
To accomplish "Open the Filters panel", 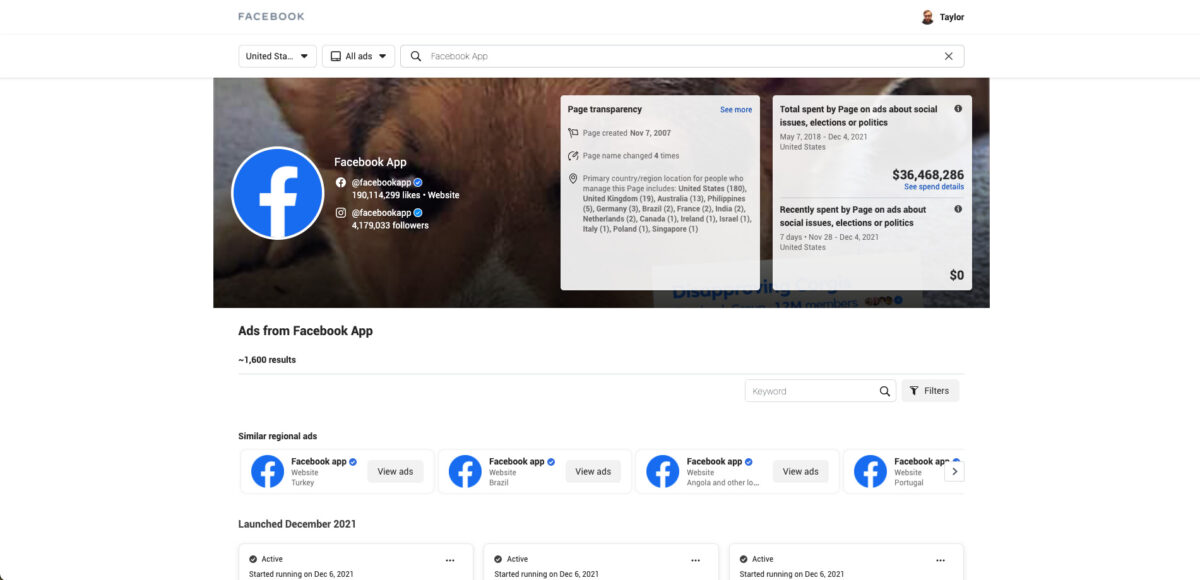I will click(x=930, y=390).
